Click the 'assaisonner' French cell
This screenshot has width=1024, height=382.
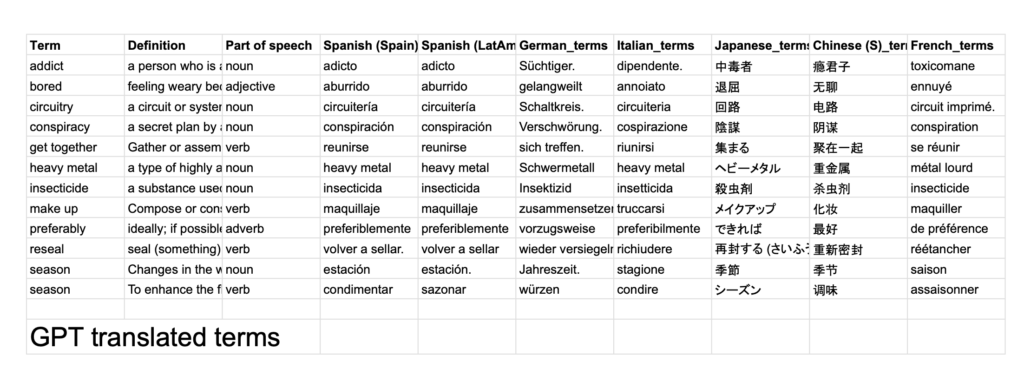(956, 289)
